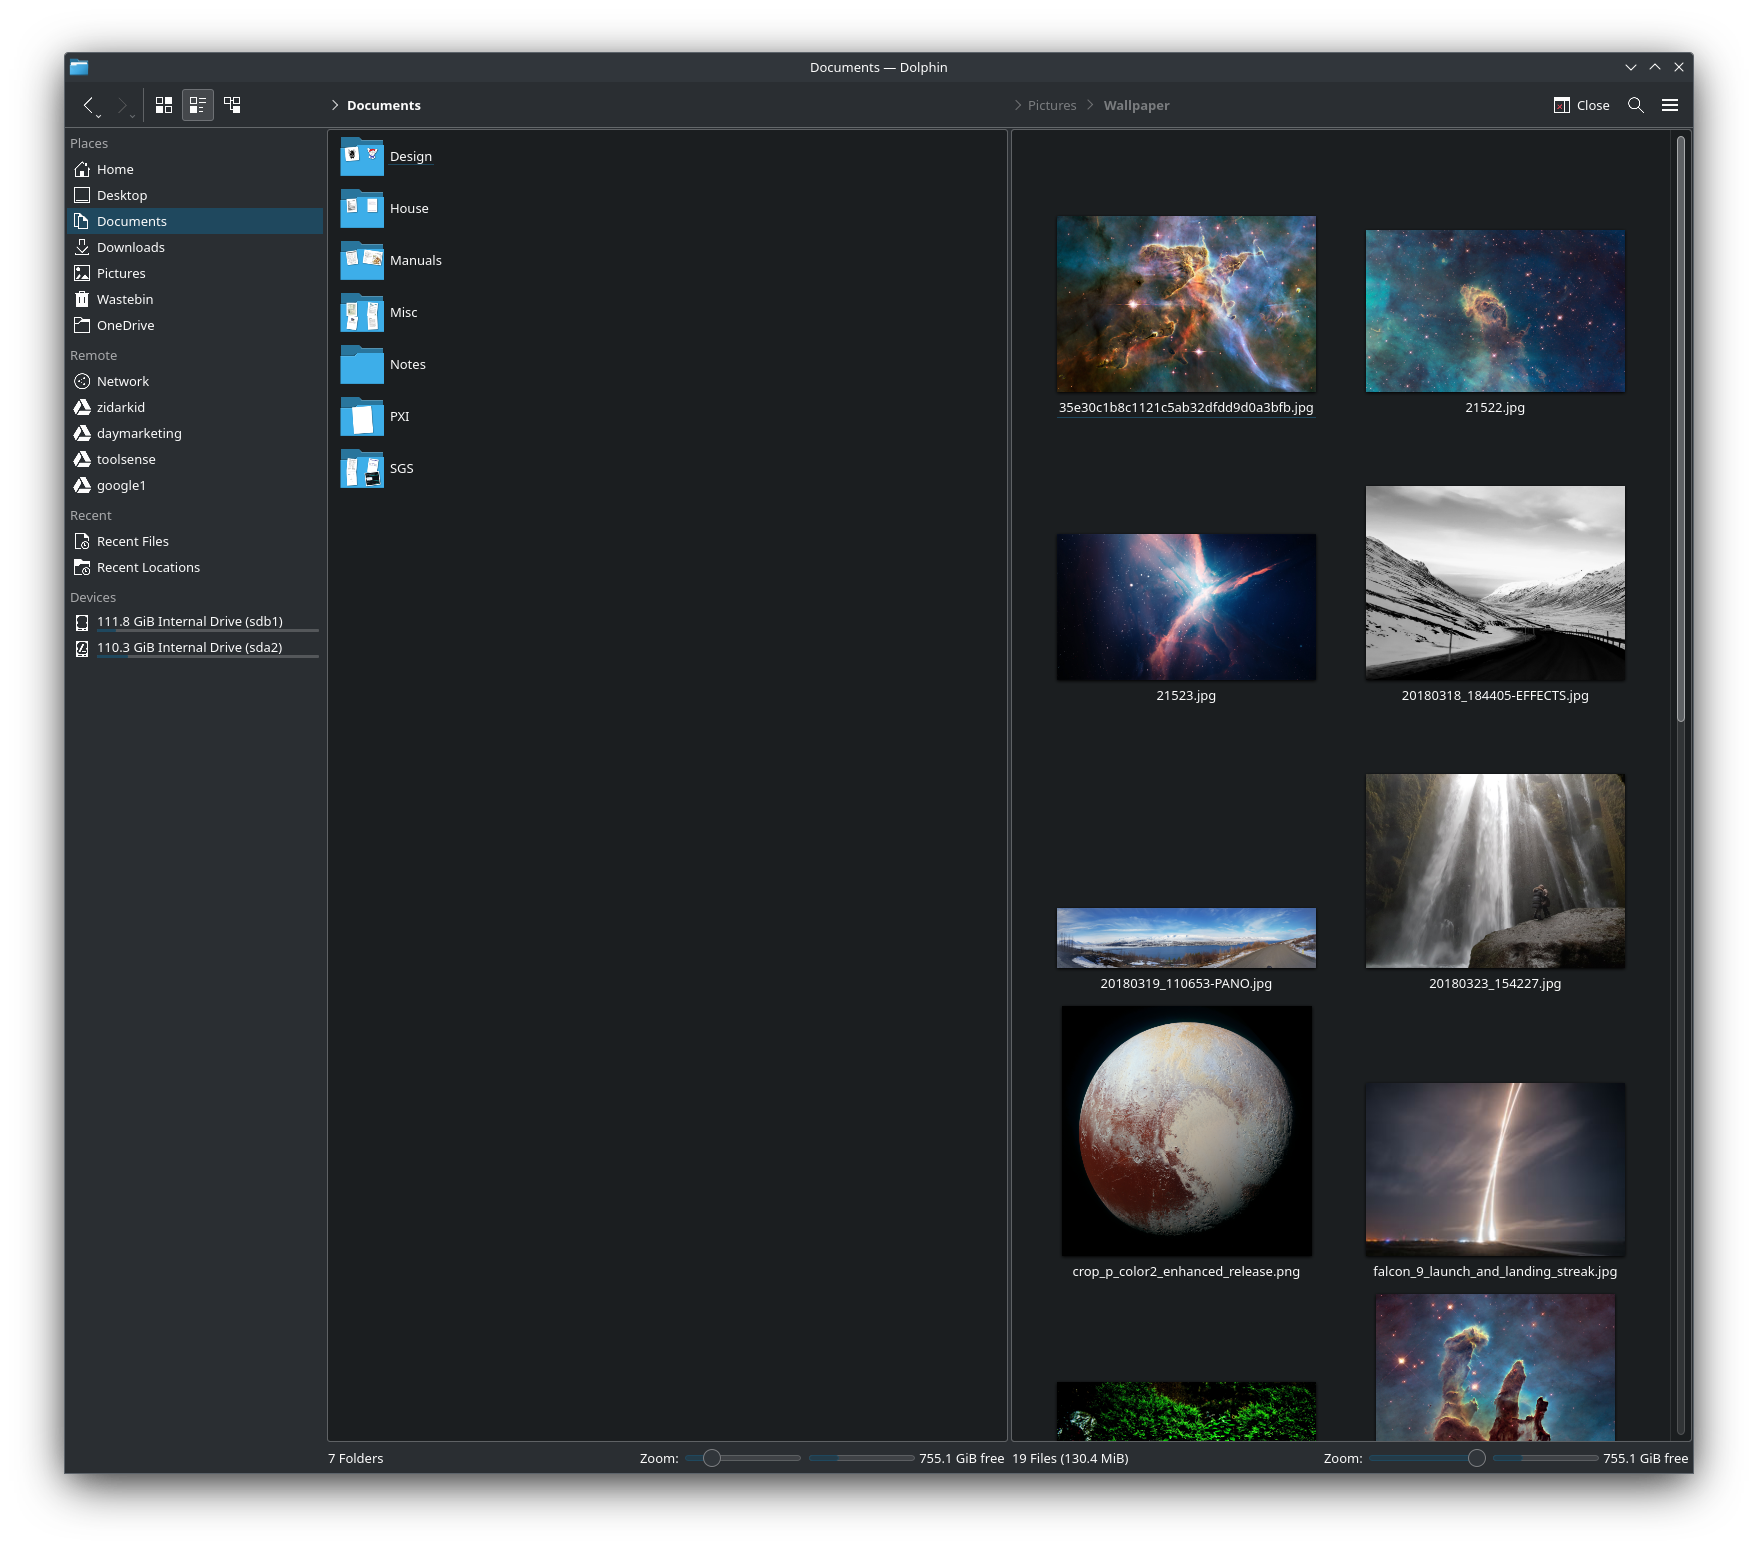Adjust the left pane zoom slider
The width and height of the screenshot is (1758, 1550).
point(712,1458)
